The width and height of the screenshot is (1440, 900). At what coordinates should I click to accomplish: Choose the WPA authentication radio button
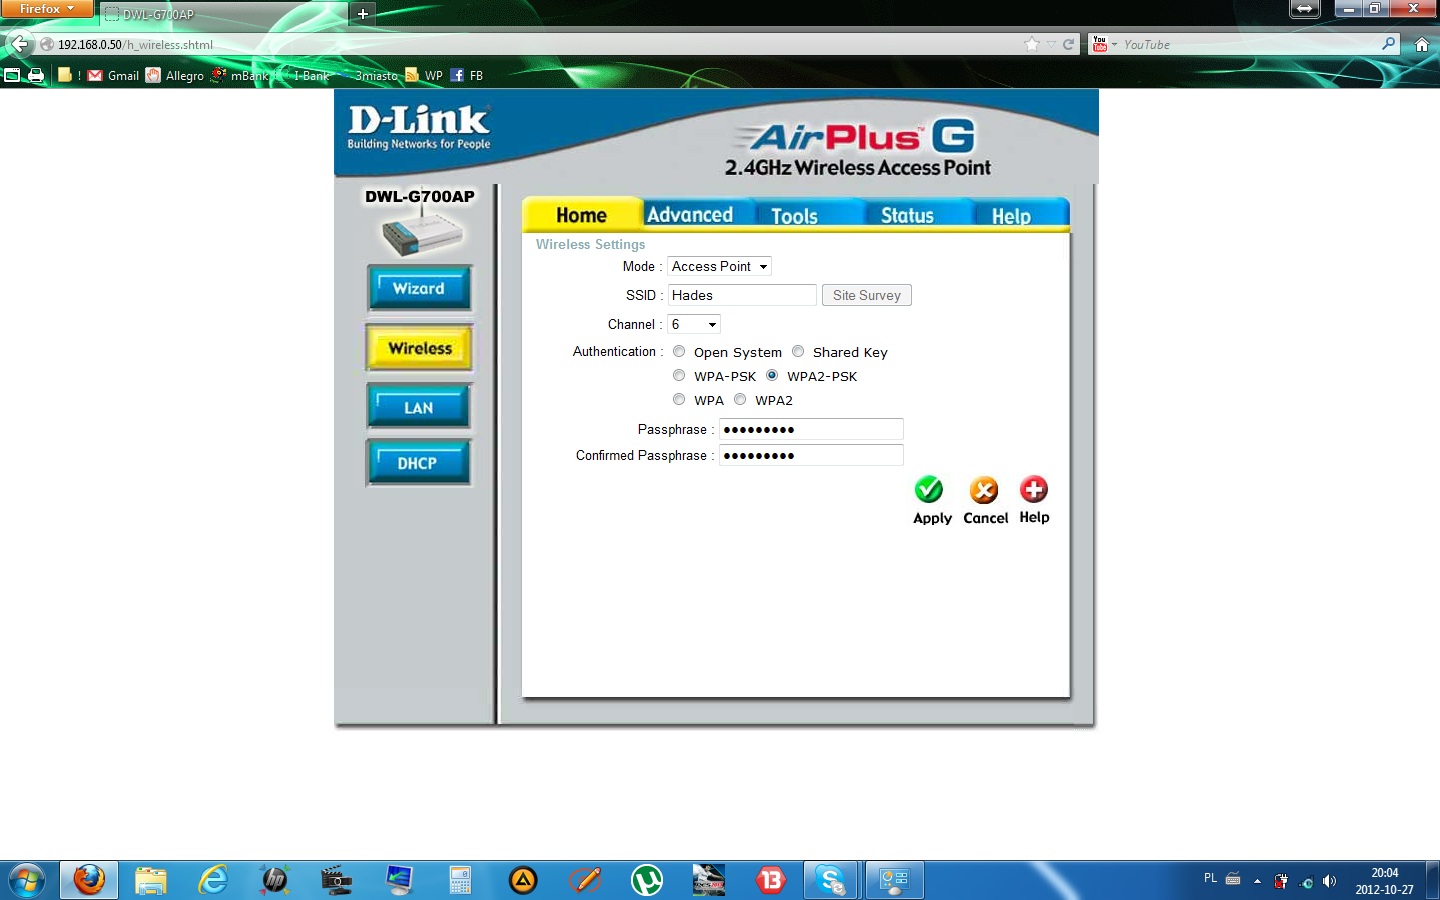(679, 399)
